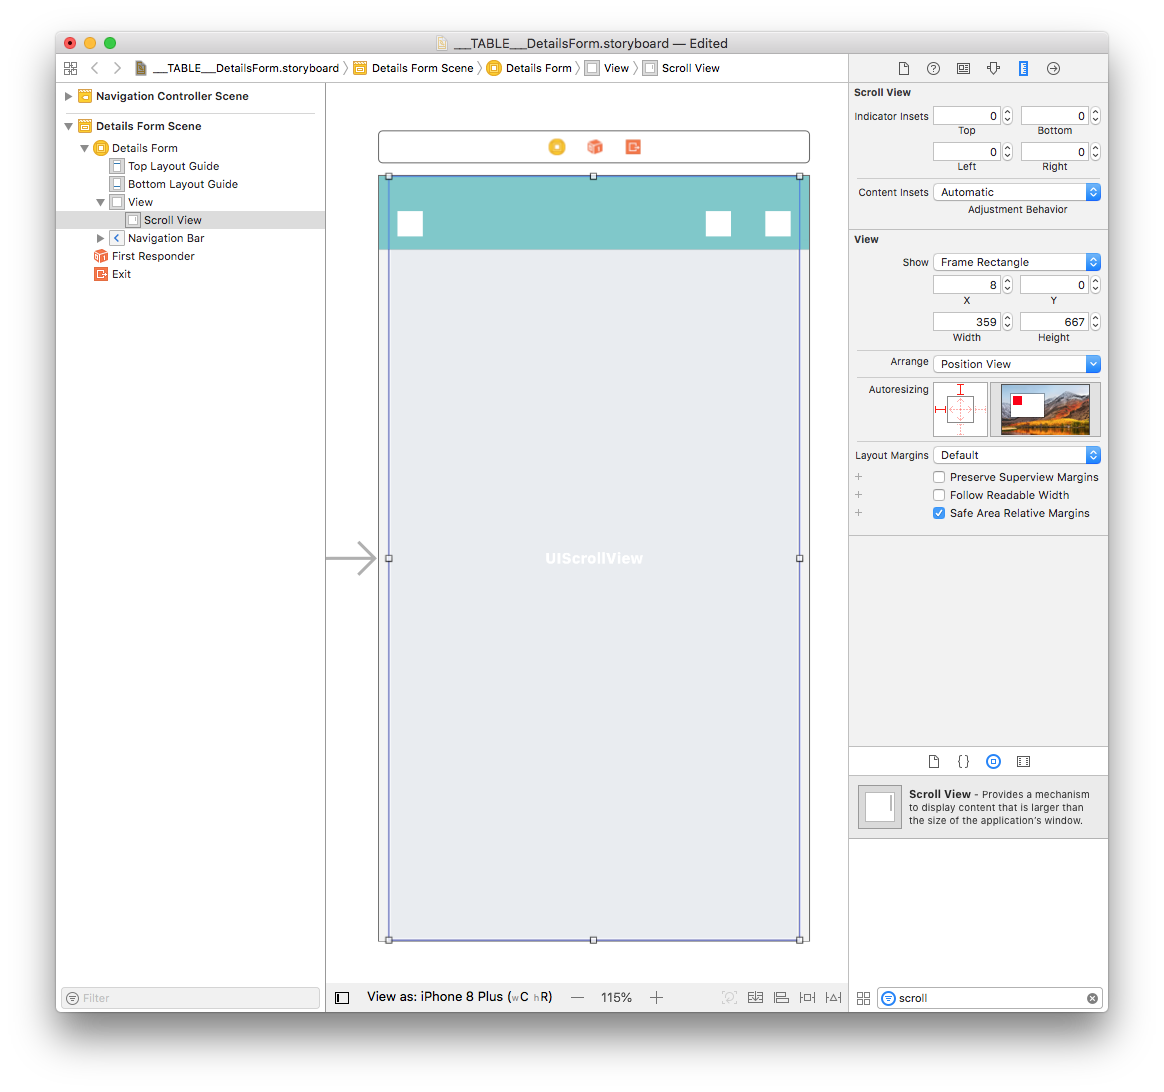This screenshot has width=1164, height=1092.
Task: Open the File inspector tab
Action: (x=903, y=68)
